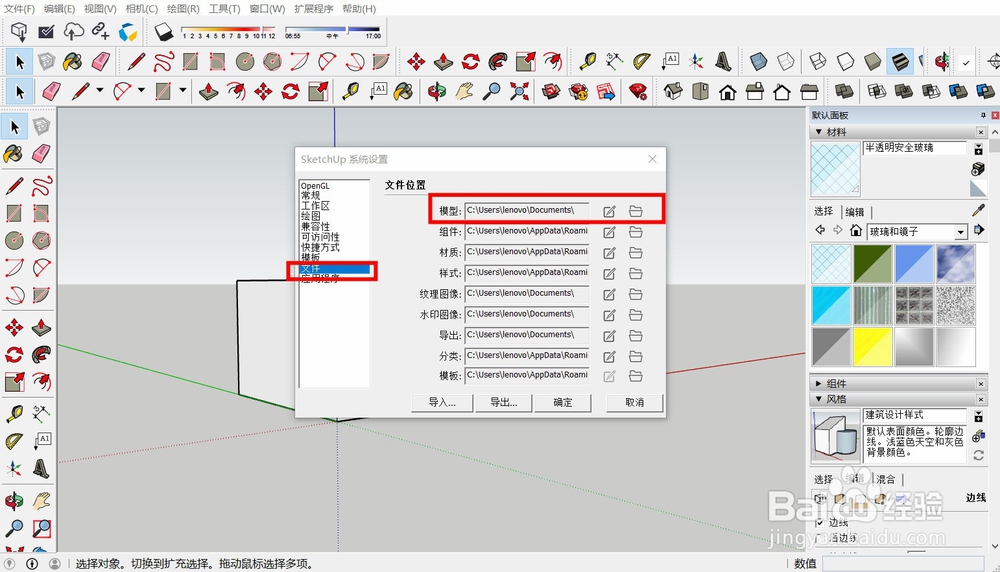Viewport: 1000px width, 572px height.
Task: Select the Eraser tool in left toolbar
Action: (x=41, y=154)
